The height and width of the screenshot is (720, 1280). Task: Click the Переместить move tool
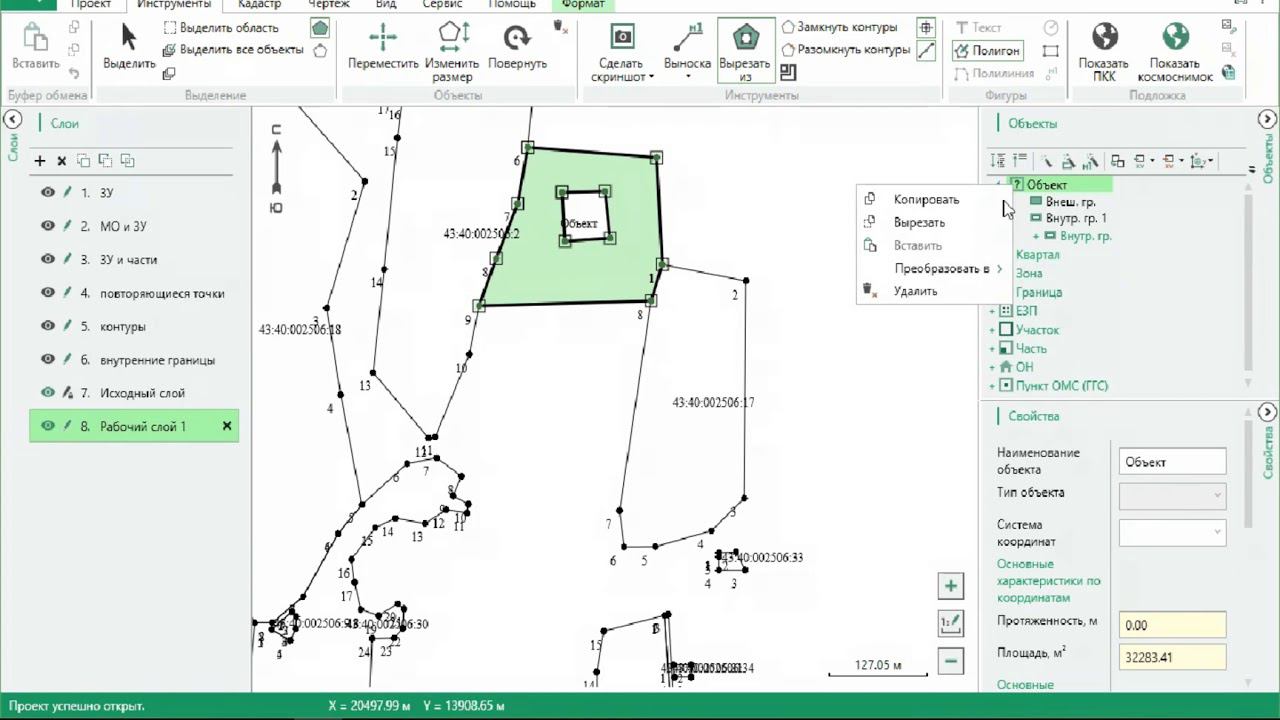pos(383,47)
